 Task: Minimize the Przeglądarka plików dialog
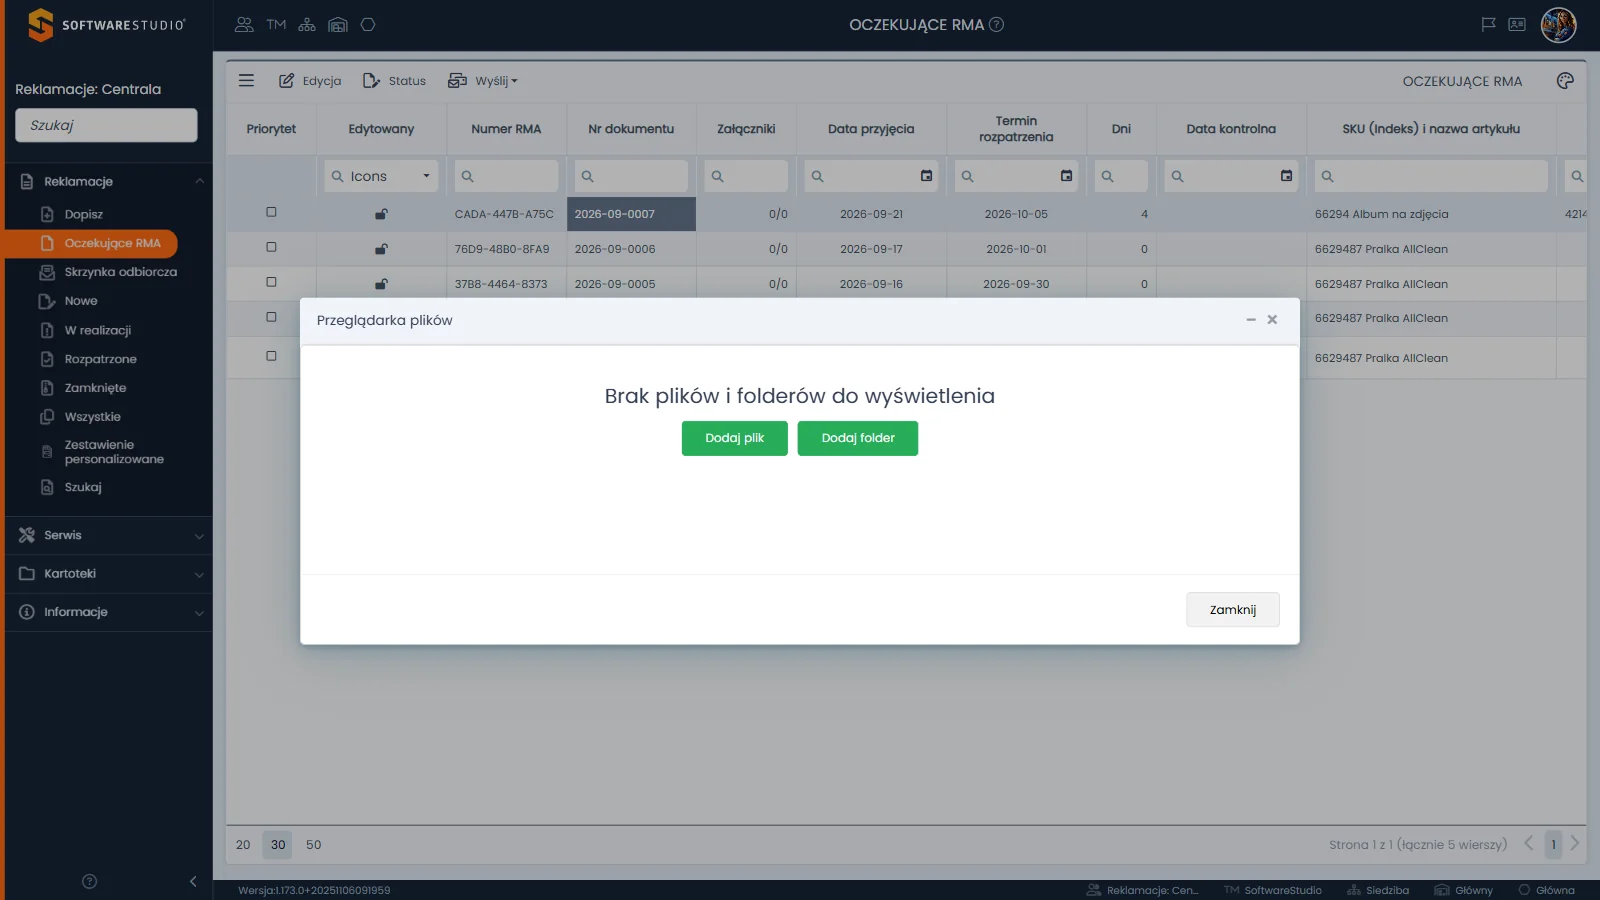coord(1250,320)
